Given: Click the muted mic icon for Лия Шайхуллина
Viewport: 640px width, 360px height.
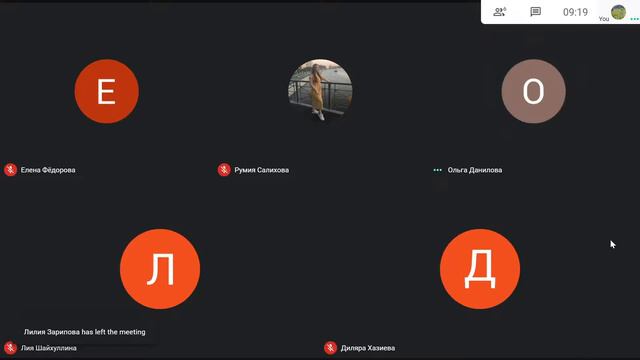Looking at the screenshot, I should 11,348.
